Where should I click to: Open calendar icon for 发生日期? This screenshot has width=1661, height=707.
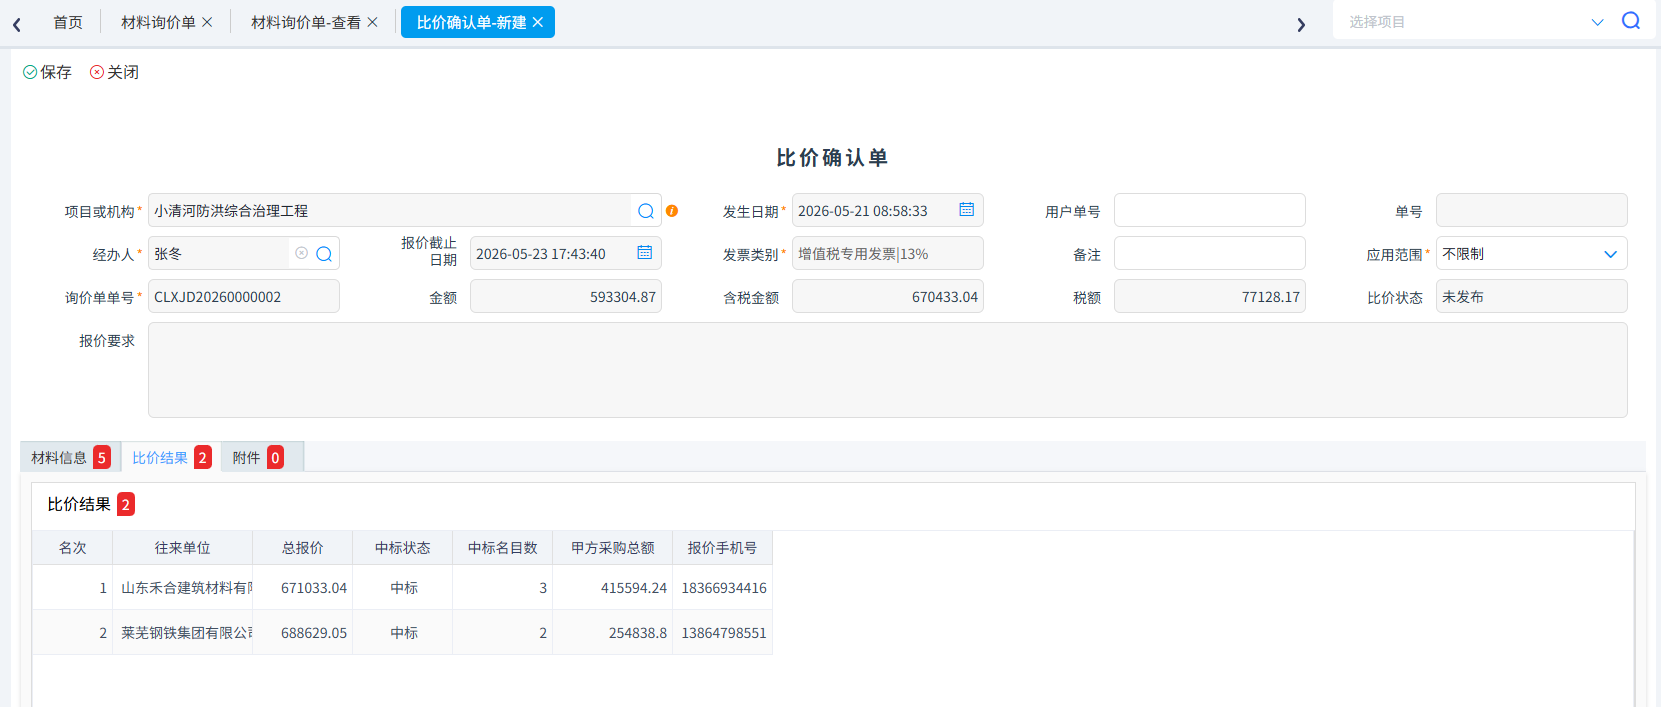(967, 210)
